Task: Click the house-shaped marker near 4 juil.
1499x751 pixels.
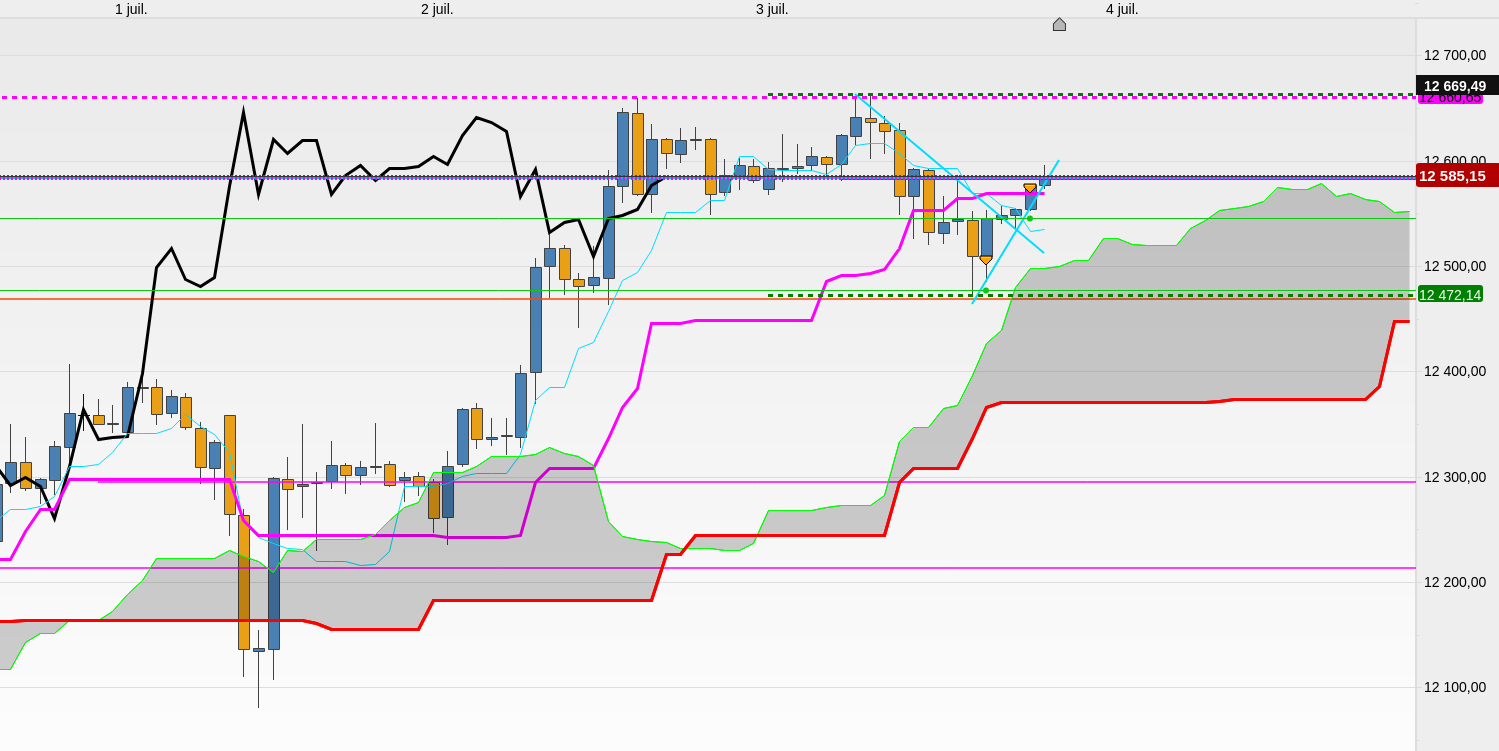Action: [x=1059, y=24]
